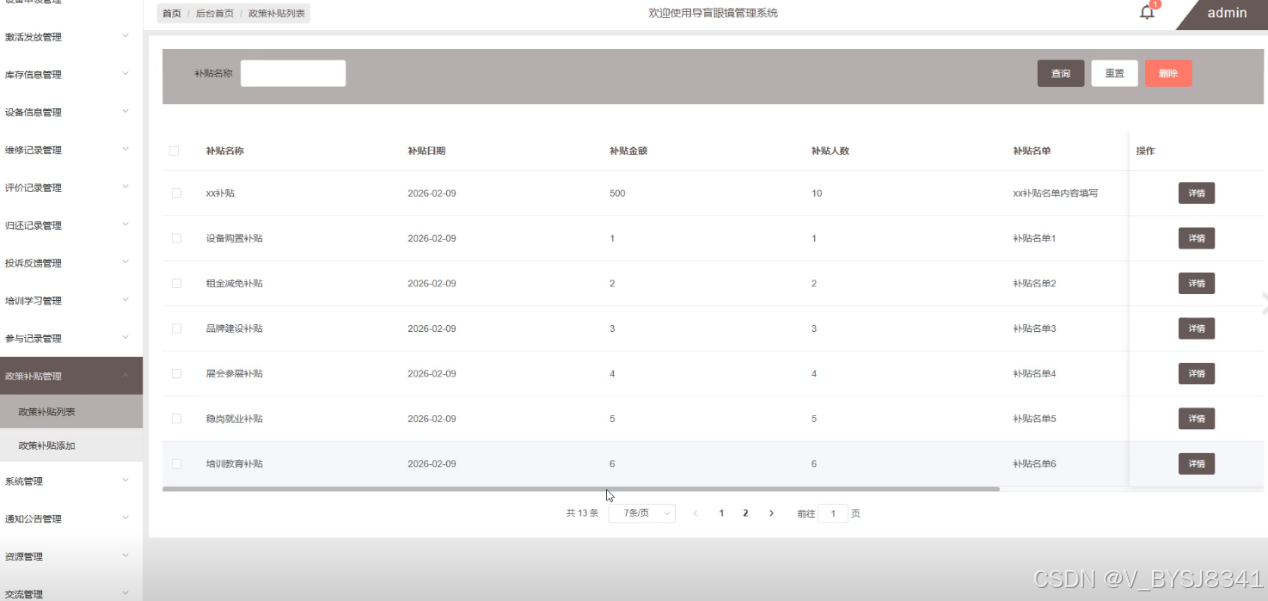Image resolution: width=1268 pixels, height=601 pixels.
Task: Expand the 库存信息管理 sidebar menu
Action: click(71, 75)
